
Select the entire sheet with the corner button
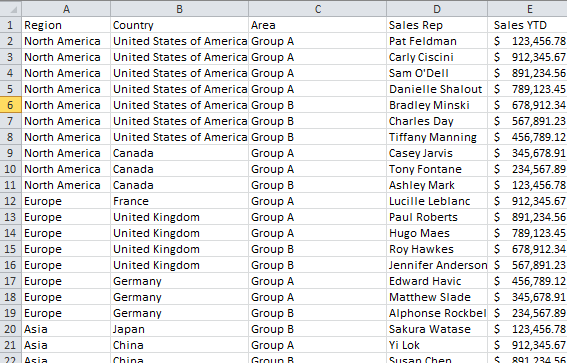pyautogui.click(x=10, y=9)
